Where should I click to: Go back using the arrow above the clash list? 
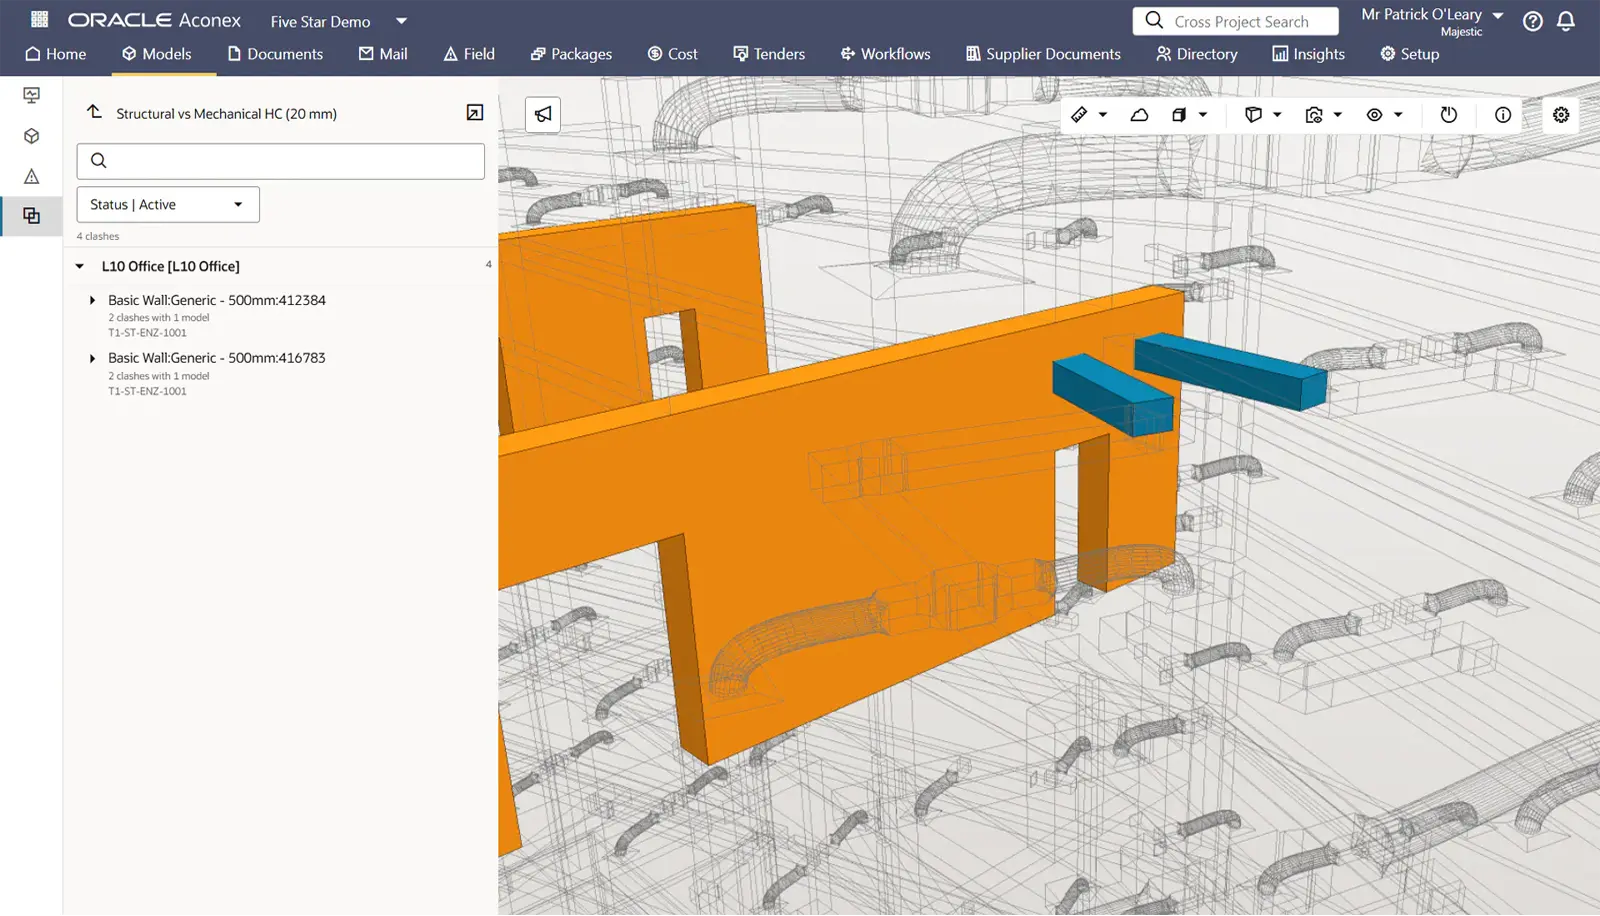pyautogui.click(x=94, y=112)
